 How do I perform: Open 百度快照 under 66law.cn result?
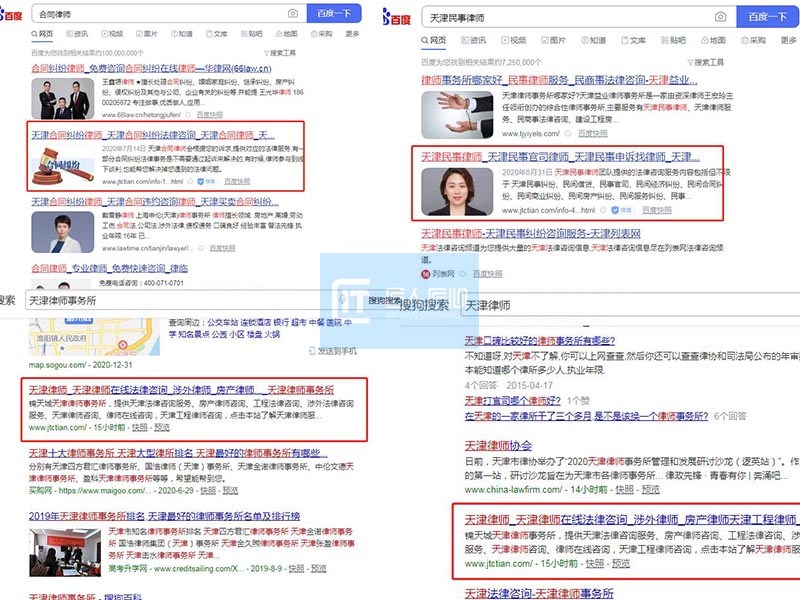pyautogui.click(x=210, y=115)
